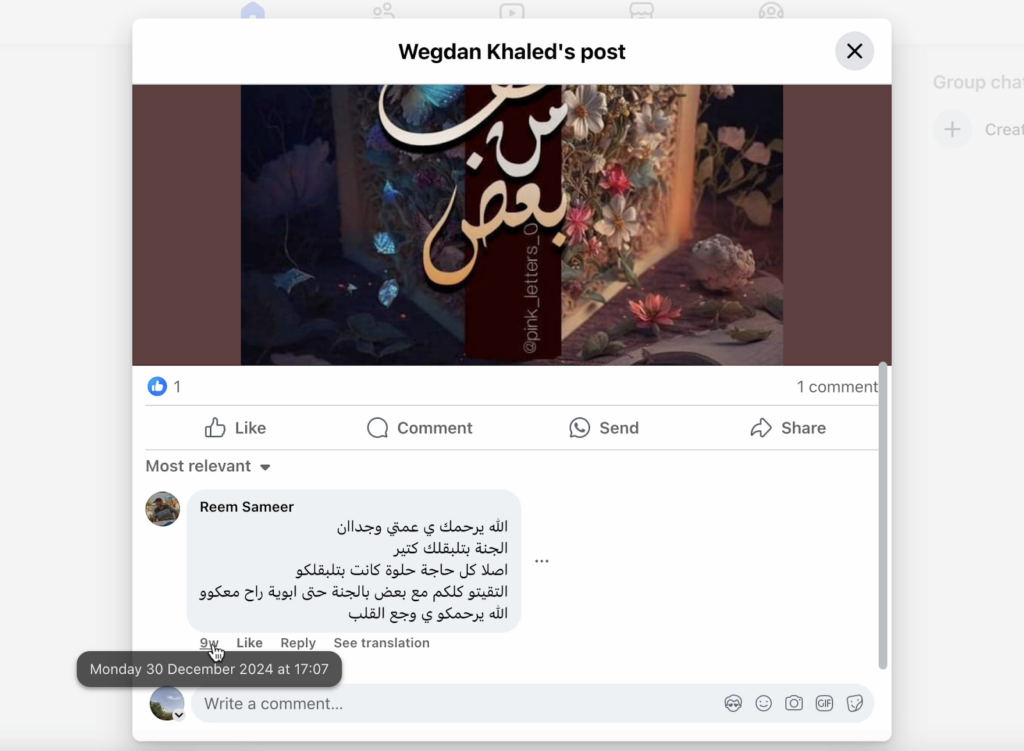1024x751 pixels.
Task: Click See translation under the comment
Action: [x=381, y=643]
